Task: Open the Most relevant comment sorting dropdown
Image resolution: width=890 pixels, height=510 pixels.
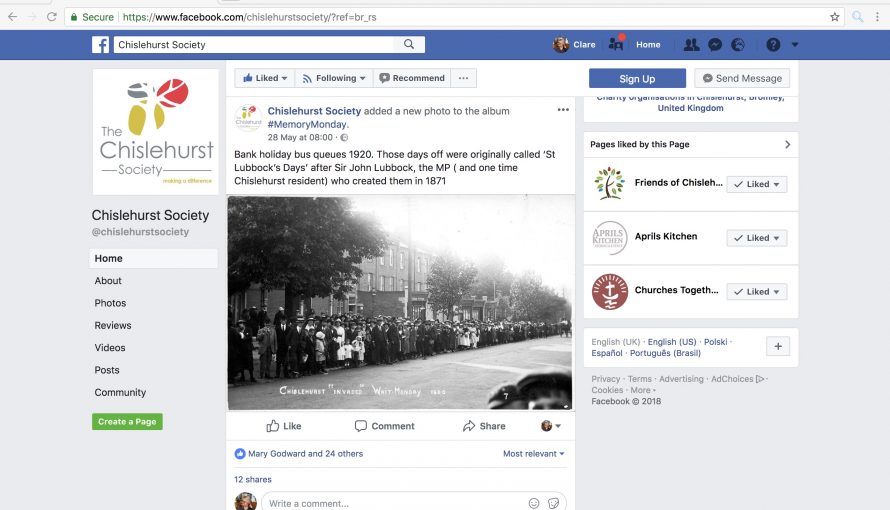Action: [x=534, y=454]
